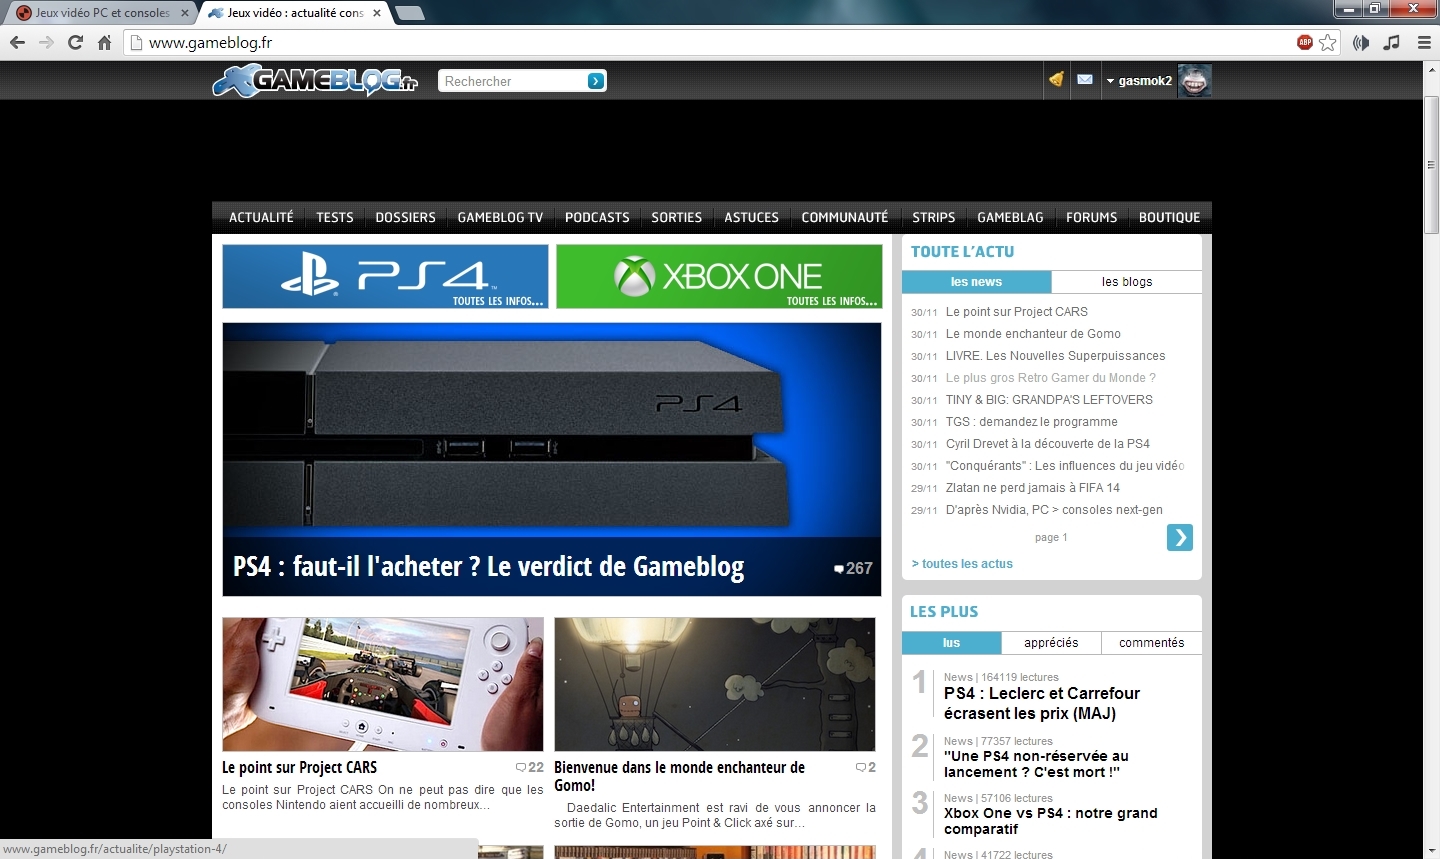Click the PS4 'toutes les infos' banner

coord(385,276)
